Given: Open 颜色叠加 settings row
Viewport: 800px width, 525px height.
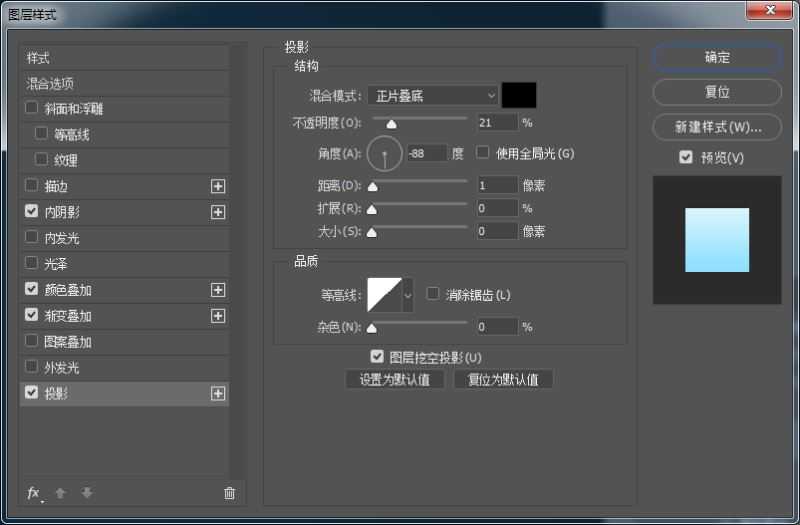Looking at the screenshot, I should [x=124, y=290].
